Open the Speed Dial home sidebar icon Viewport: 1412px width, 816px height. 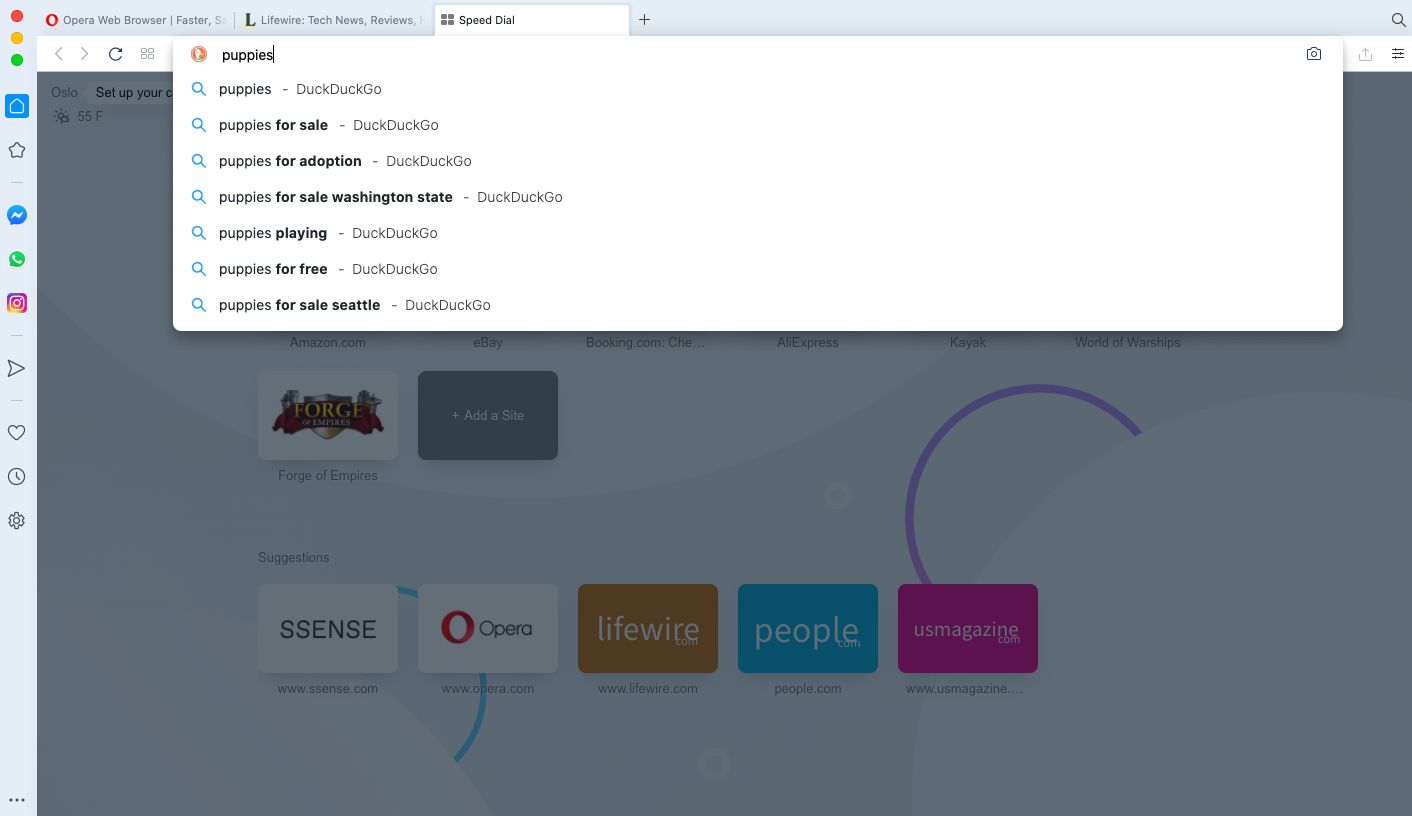pos(17,106)
